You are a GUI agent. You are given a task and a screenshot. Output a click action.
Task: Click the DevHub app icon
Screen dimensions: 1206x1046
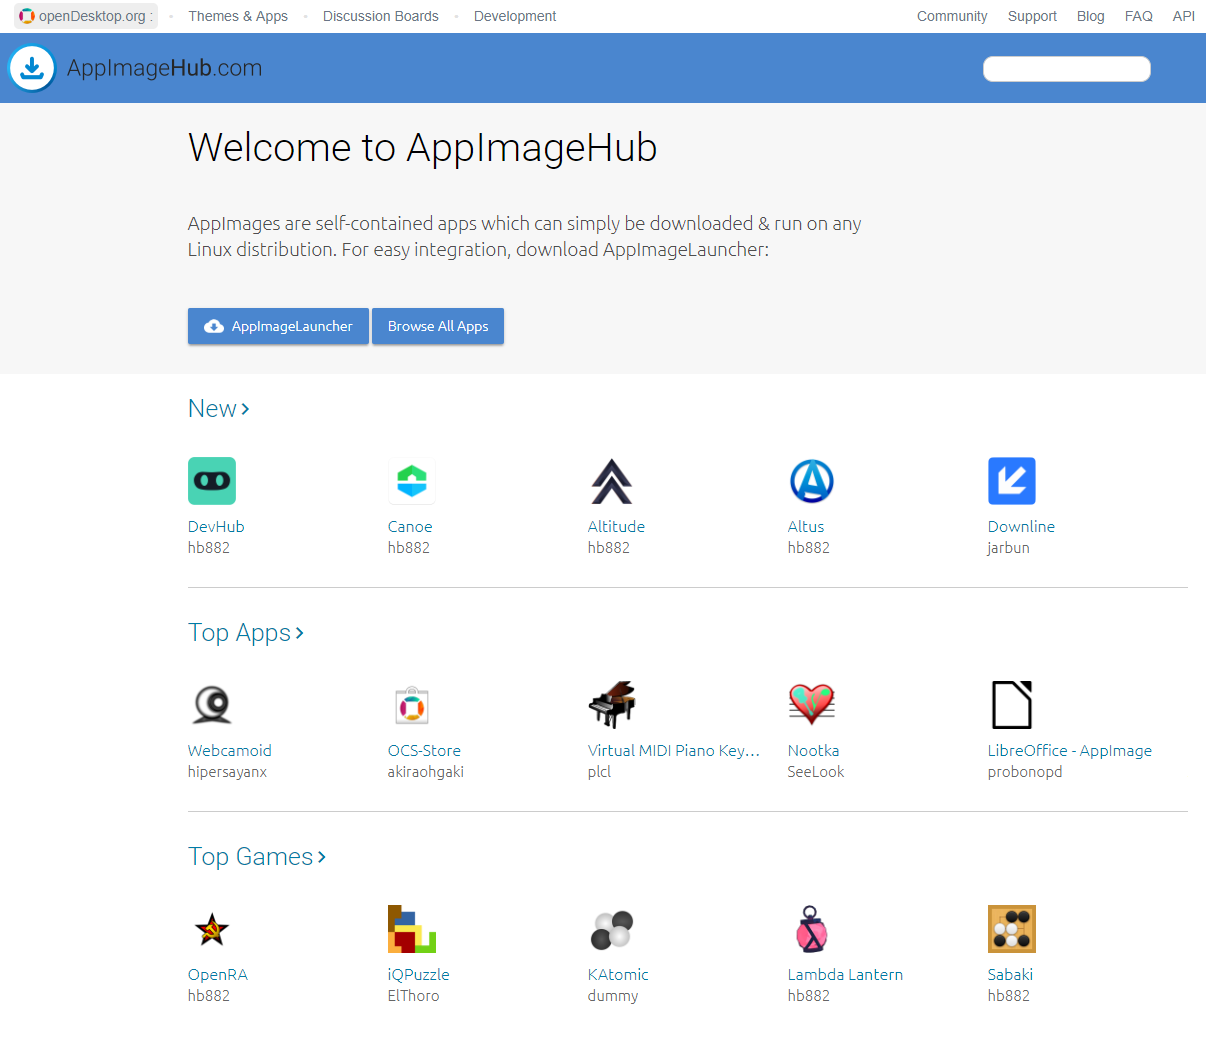[x=211, y=481]
